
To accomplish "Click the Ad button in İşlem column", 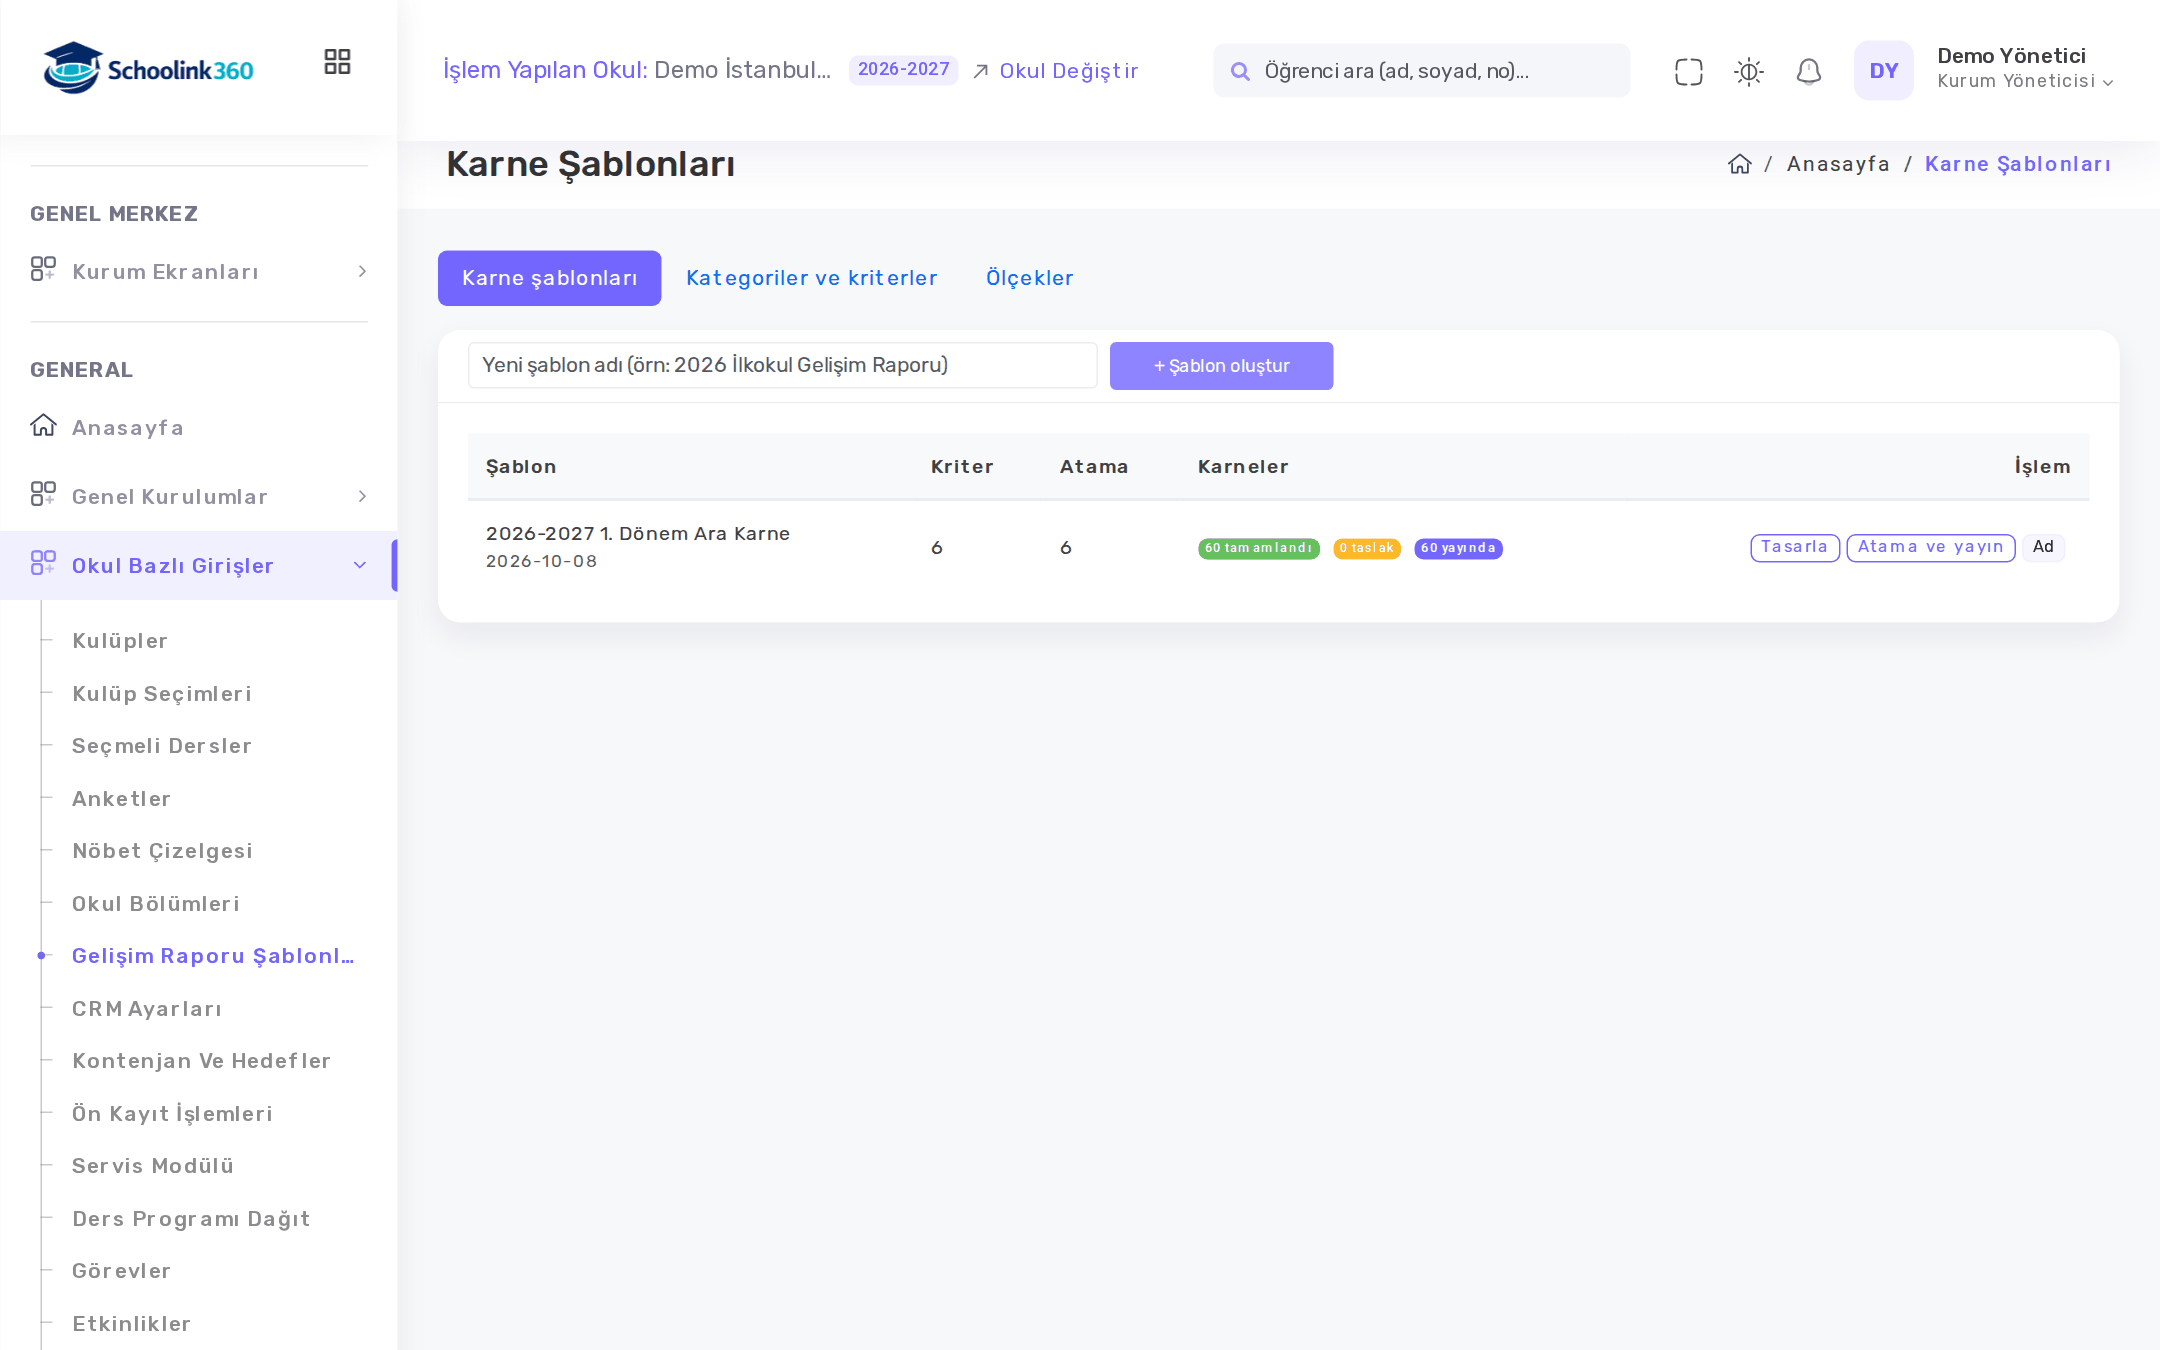I will tap(2043, 547).
